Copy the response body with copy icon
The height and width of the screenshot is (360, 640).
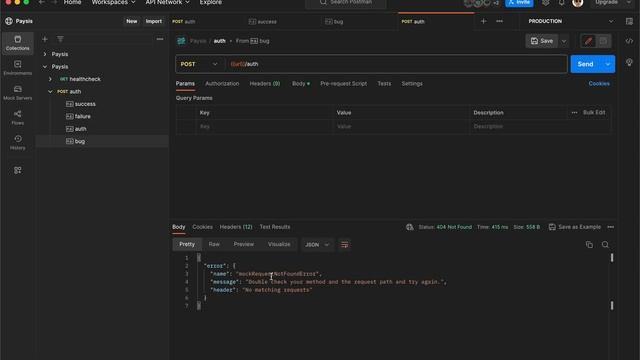tap(589, 244)
